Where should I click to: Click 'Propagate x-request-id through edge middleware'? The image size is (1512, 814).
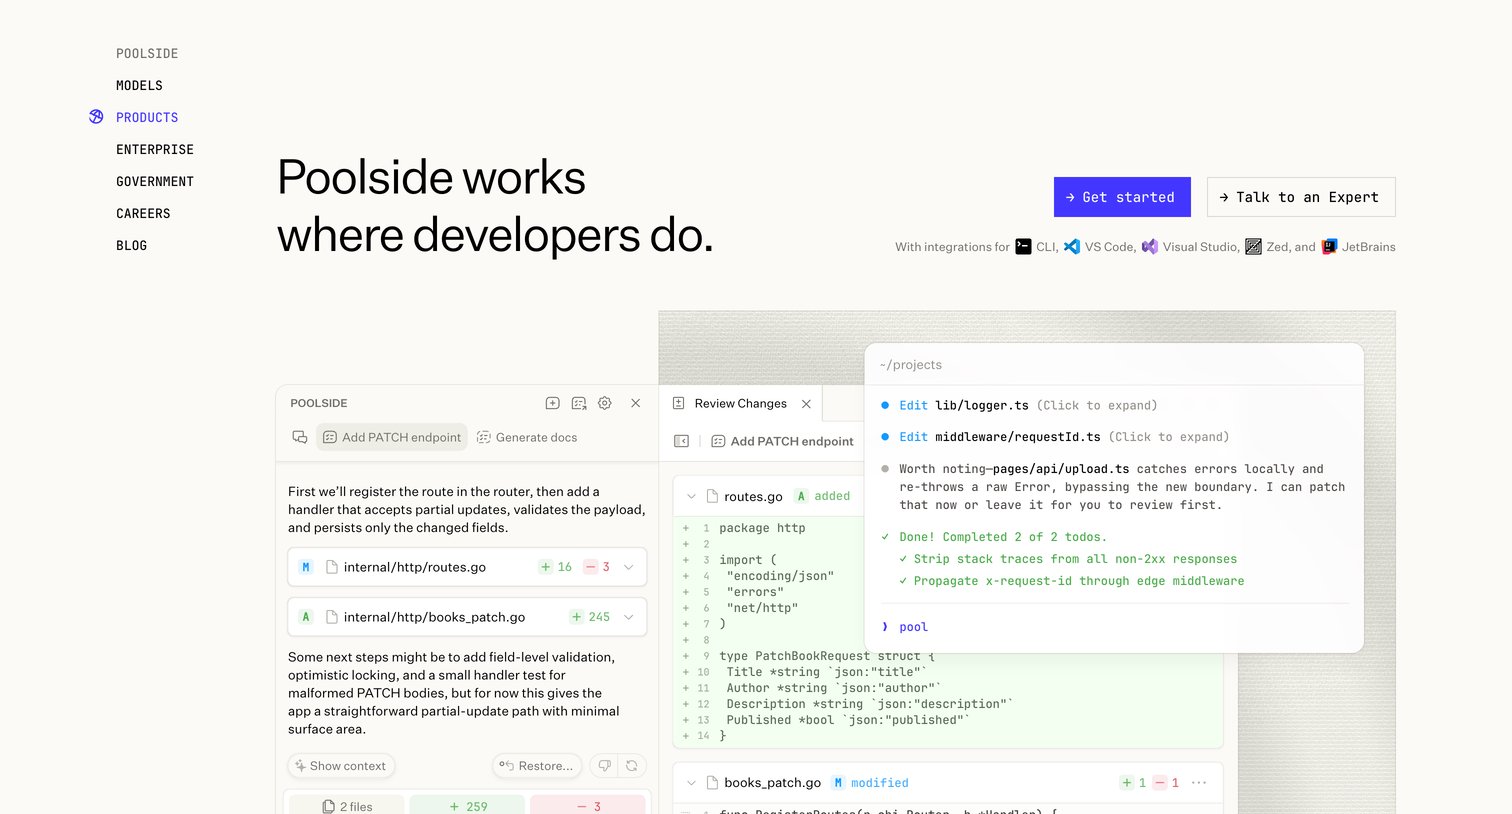click(1079, 581)
